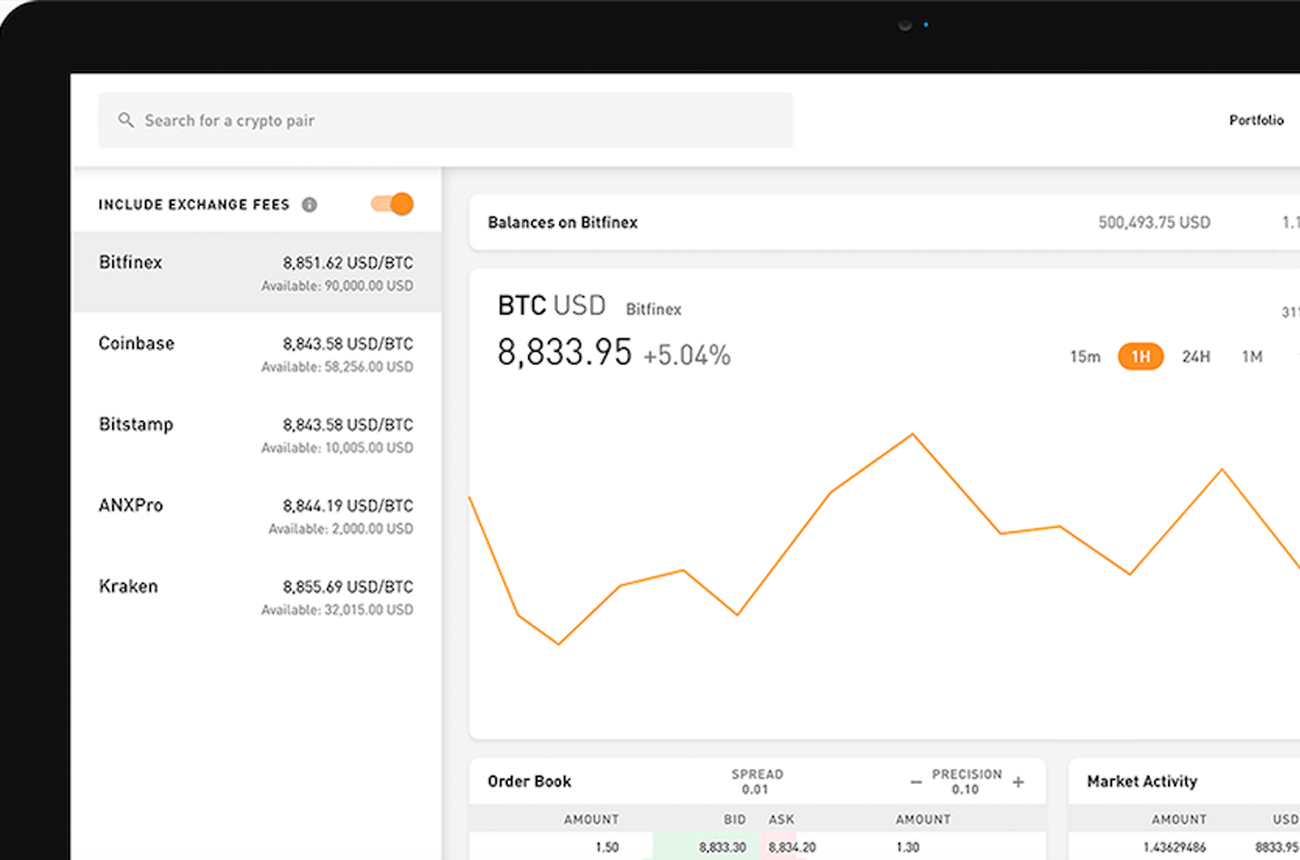The image size is (1300, 860).
Task: Click the 8,834.20 ask price
Action: (792, 847)
